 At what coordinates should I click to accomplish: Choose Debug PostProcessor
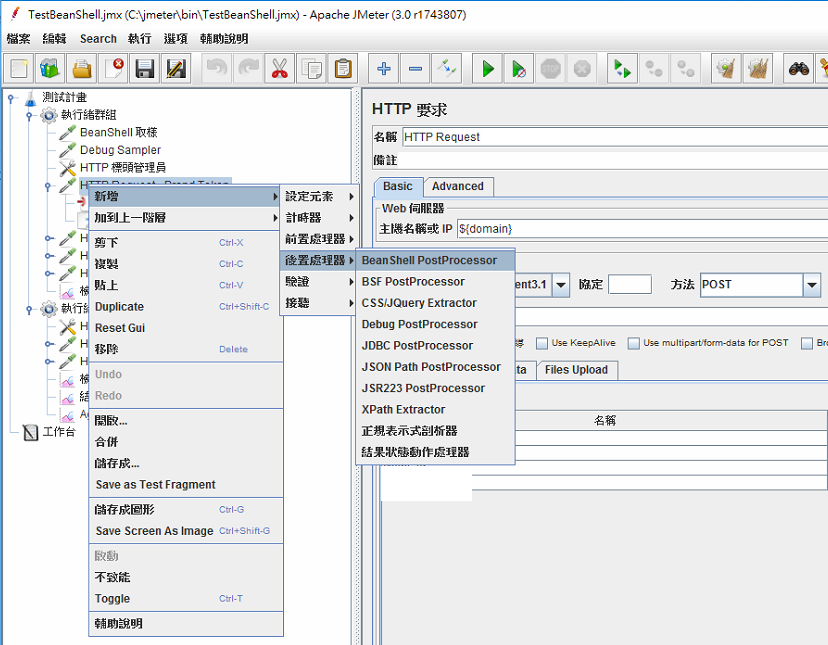pos(436,324)
